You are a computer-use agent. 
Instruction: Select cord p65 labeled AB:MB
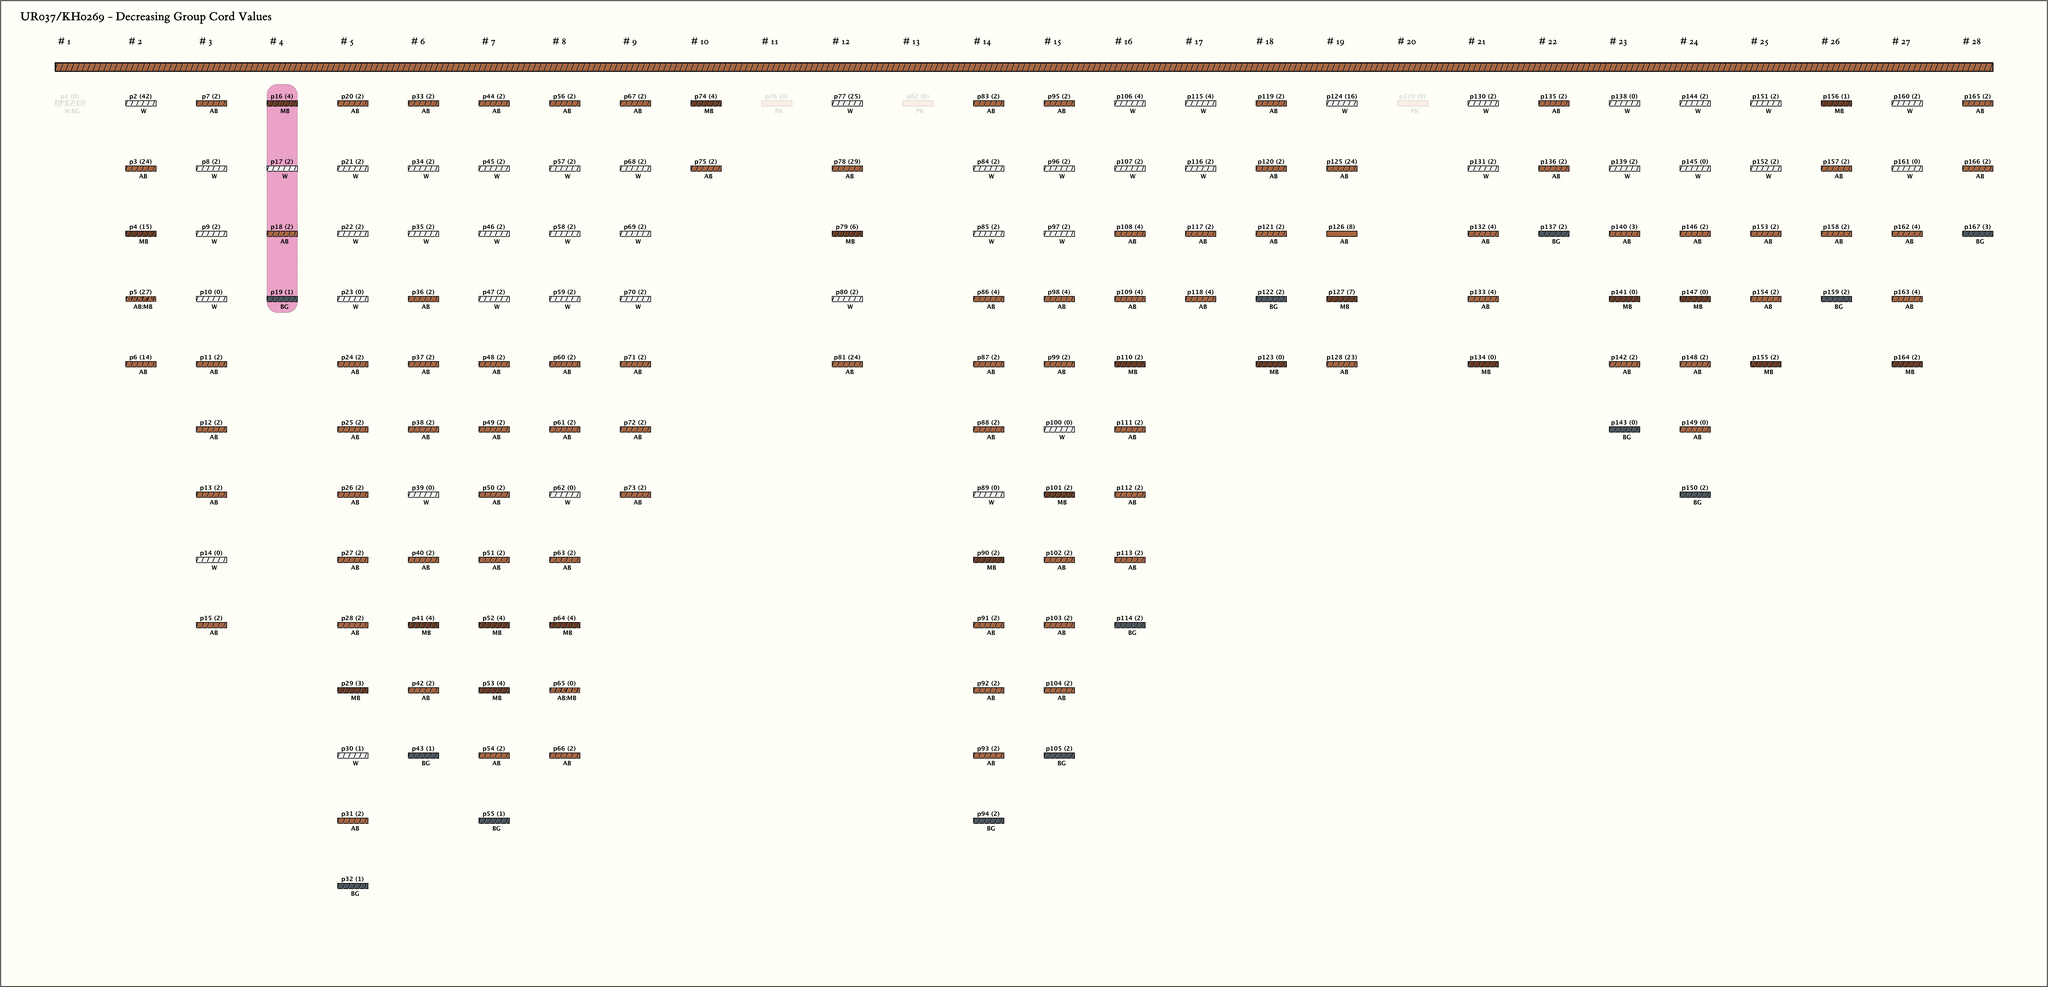pos(565,690)
